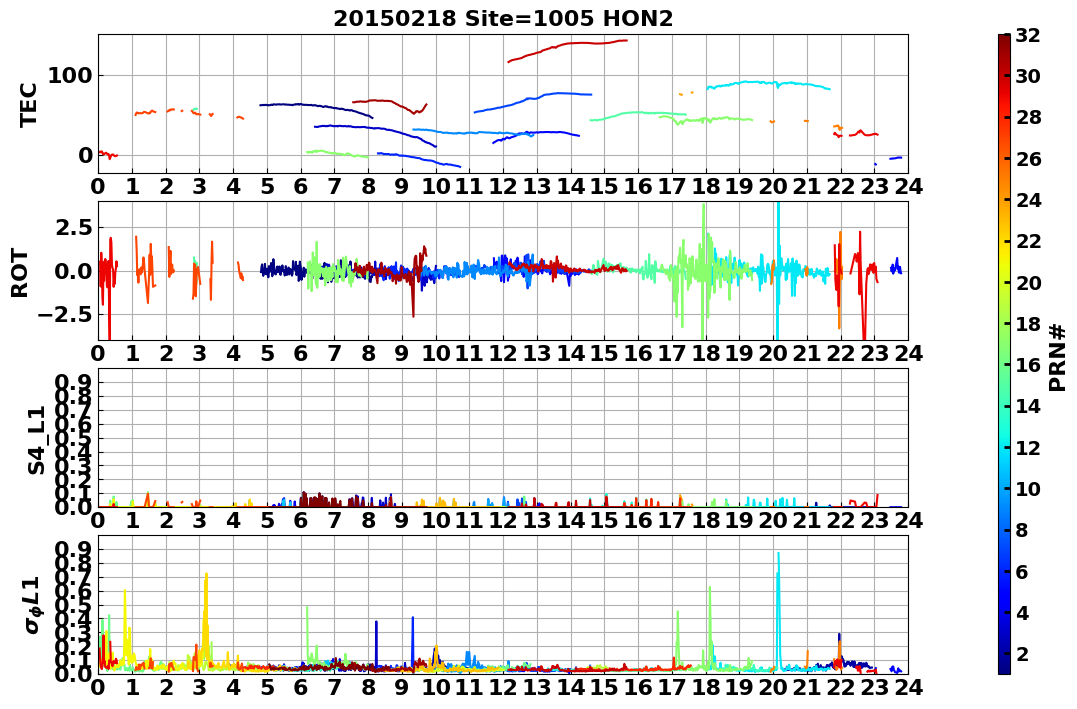Viewport: 1077px width, 709px height.
Task: Click hour "6" on the ROT panel x-axis
Action: (x=300, y=353)
